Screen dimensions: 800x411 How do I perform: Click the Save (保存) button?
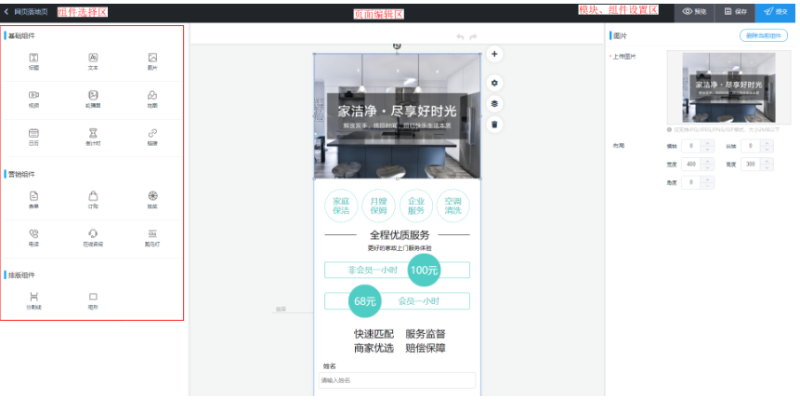[735, 12]
